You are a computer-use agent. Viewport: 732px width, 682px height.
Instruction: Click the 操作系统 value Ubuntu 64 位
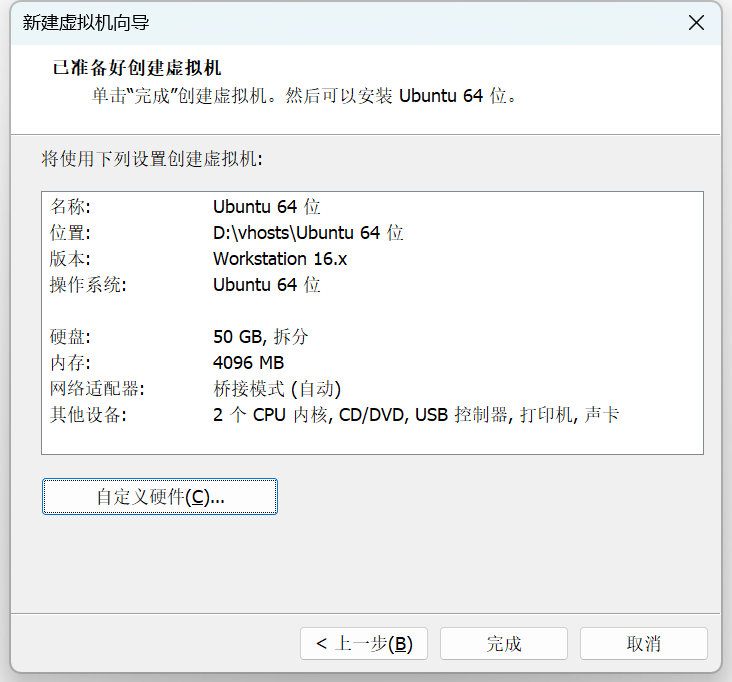(x=267, y=284)
